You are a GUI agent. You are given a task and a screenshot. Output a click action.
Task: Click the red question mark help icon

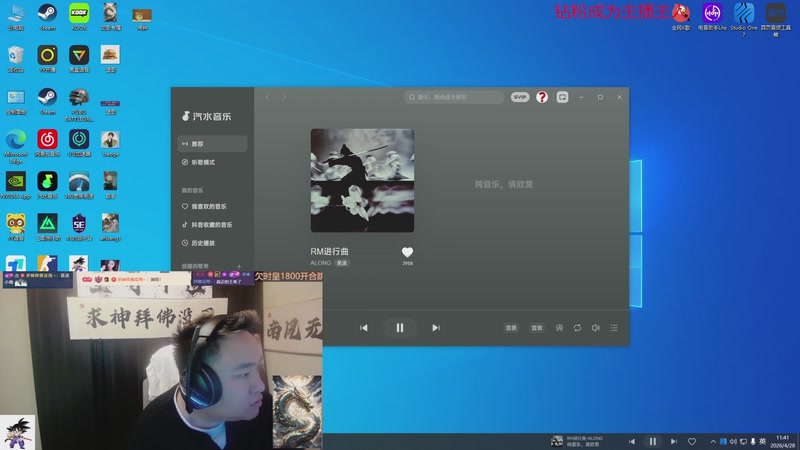[x=542, y=97]
